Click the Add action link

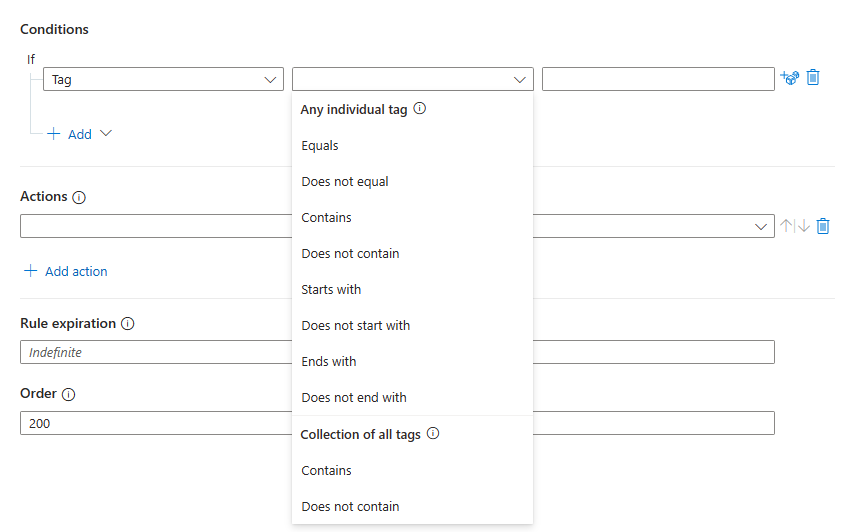66,271
